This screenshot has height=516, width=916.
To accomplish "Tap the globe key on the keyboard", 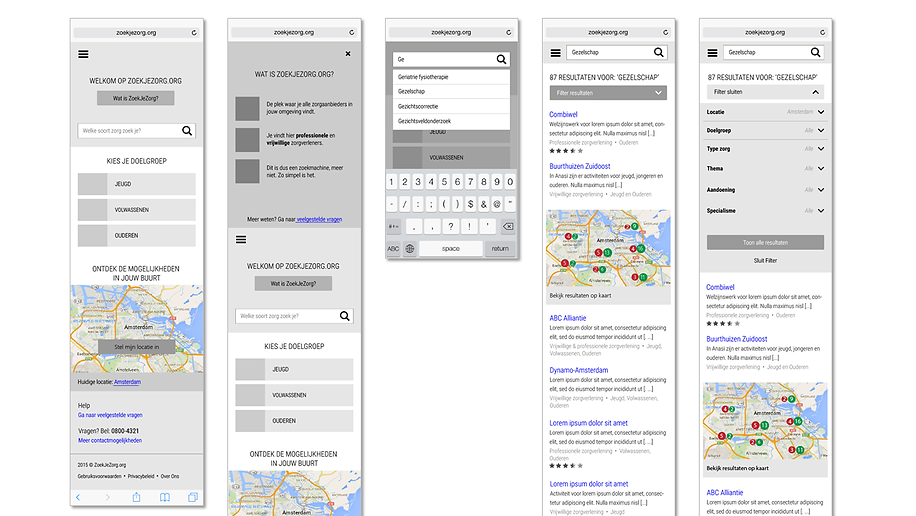I will coord(410,248).
